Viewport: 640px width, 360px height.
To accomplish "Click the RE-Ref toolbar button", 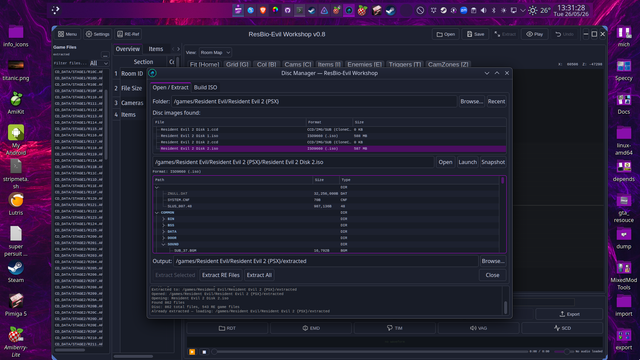I will click(128, 34).
